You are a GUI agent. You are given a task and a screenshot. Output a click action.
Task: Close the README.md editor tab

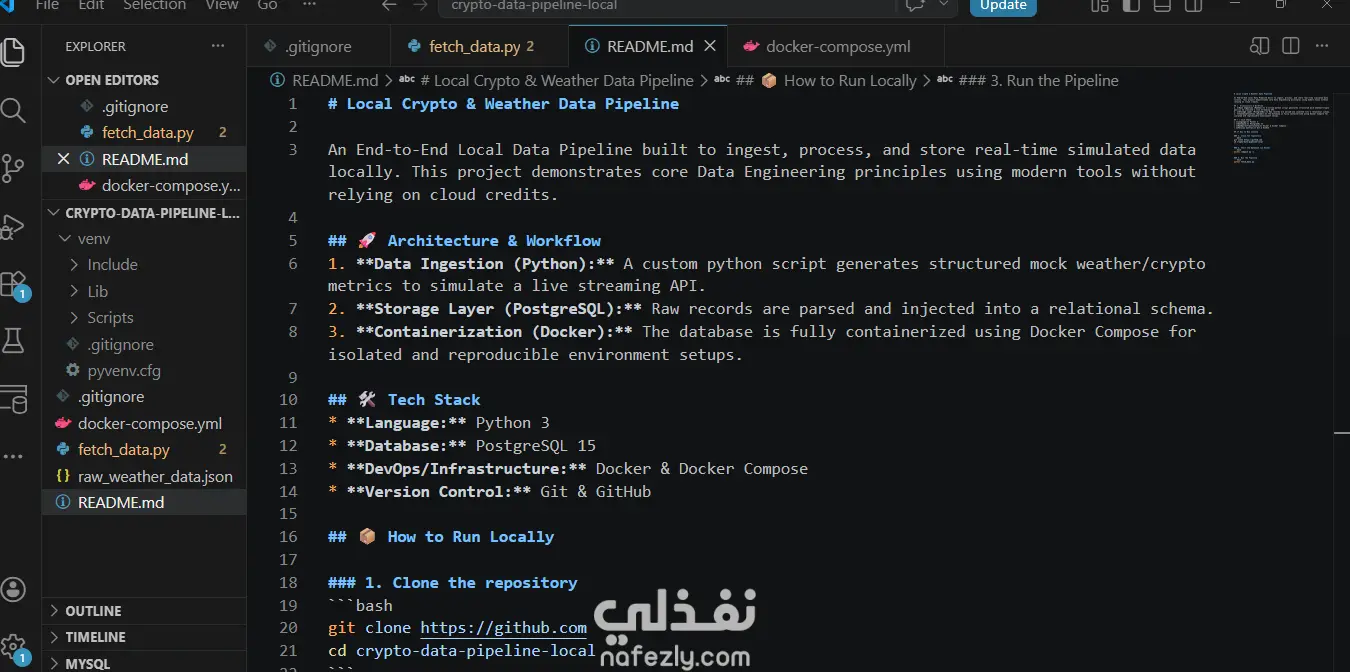point(710,46)
